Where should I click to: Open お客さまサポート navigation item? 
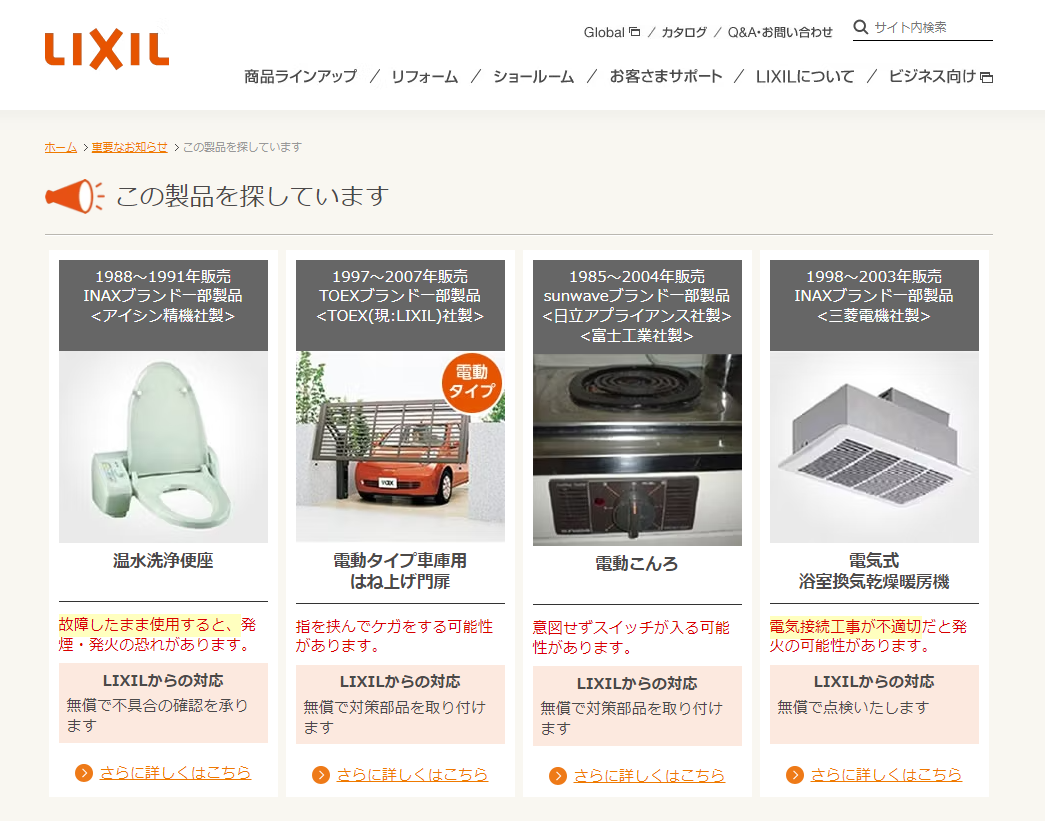point(666,77)
